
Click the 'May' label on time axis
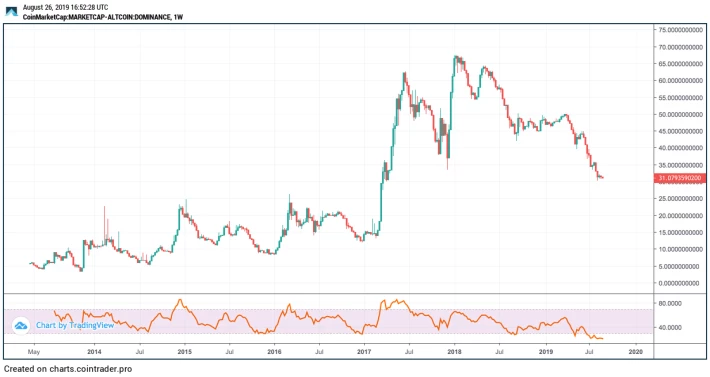coord(34,352)
